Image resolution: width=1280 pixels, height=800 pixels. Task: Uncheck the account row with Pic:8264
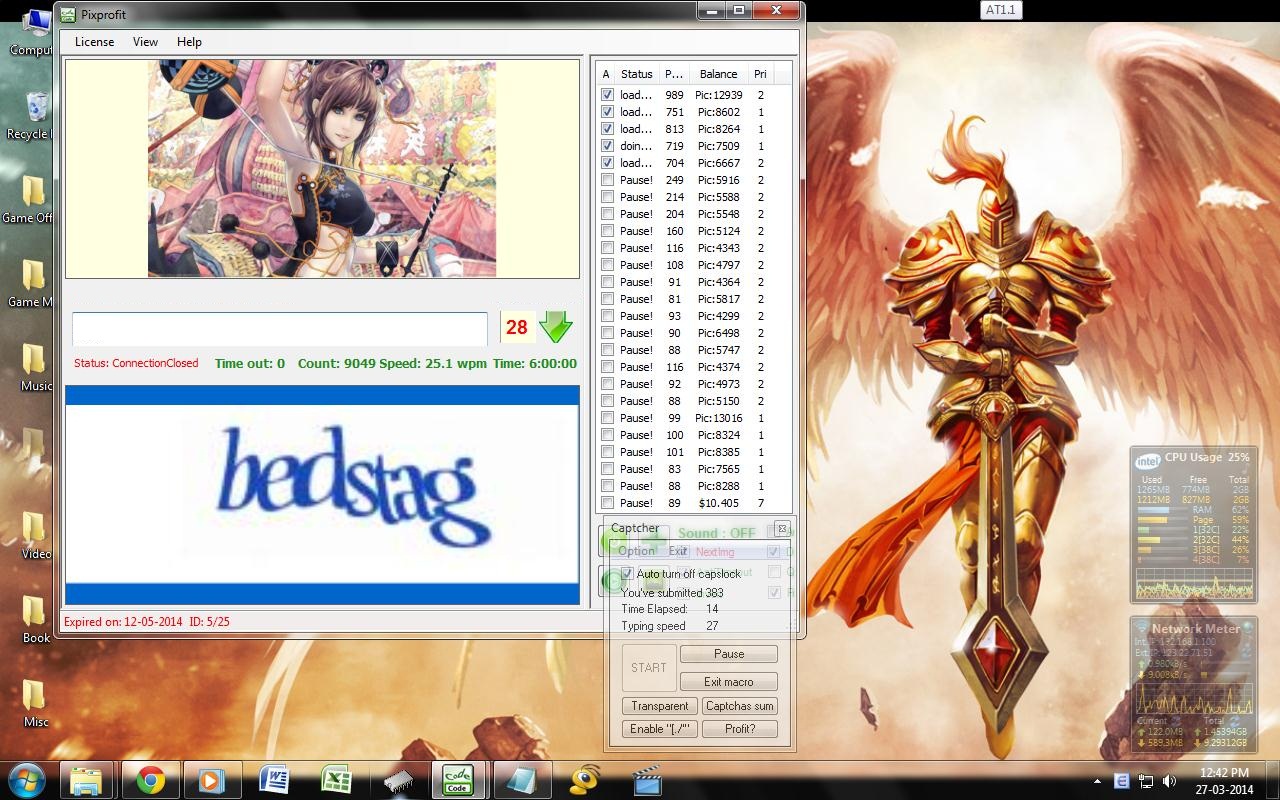tap(607, 129)
